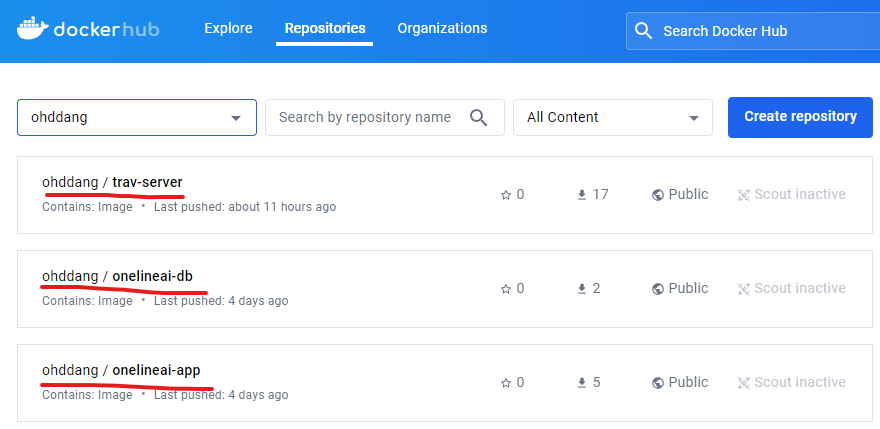Viewport: 880px width, 429px height.
Task: Click the star icon on onelineai-db row
Action: (506, 289)
